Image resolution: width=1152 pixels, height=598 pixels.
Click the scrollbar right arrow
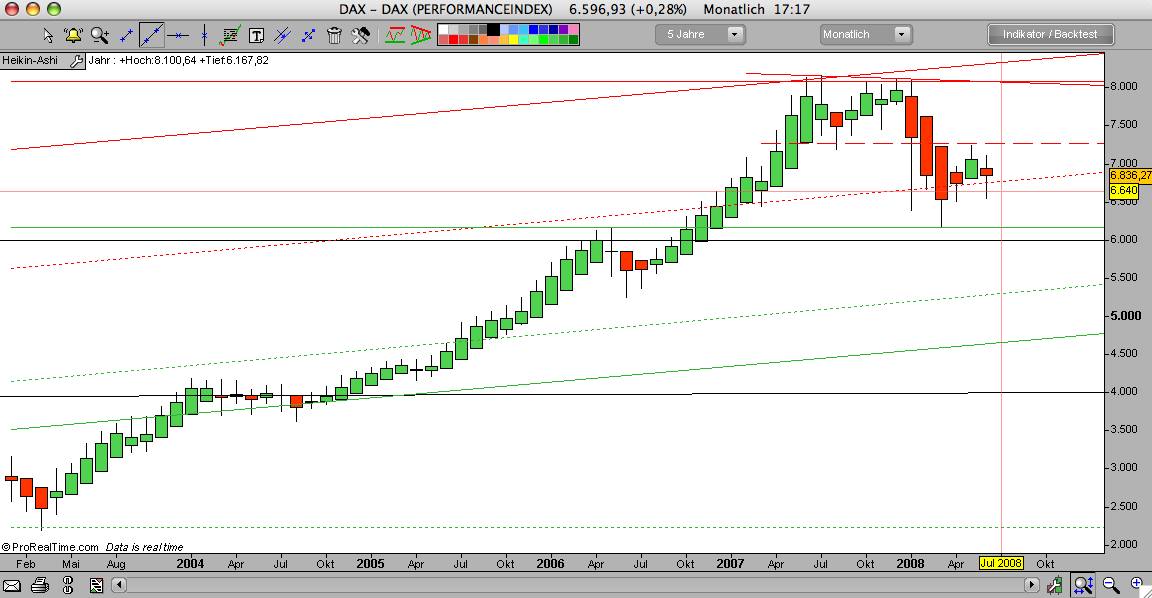[x=1032, y=586]
